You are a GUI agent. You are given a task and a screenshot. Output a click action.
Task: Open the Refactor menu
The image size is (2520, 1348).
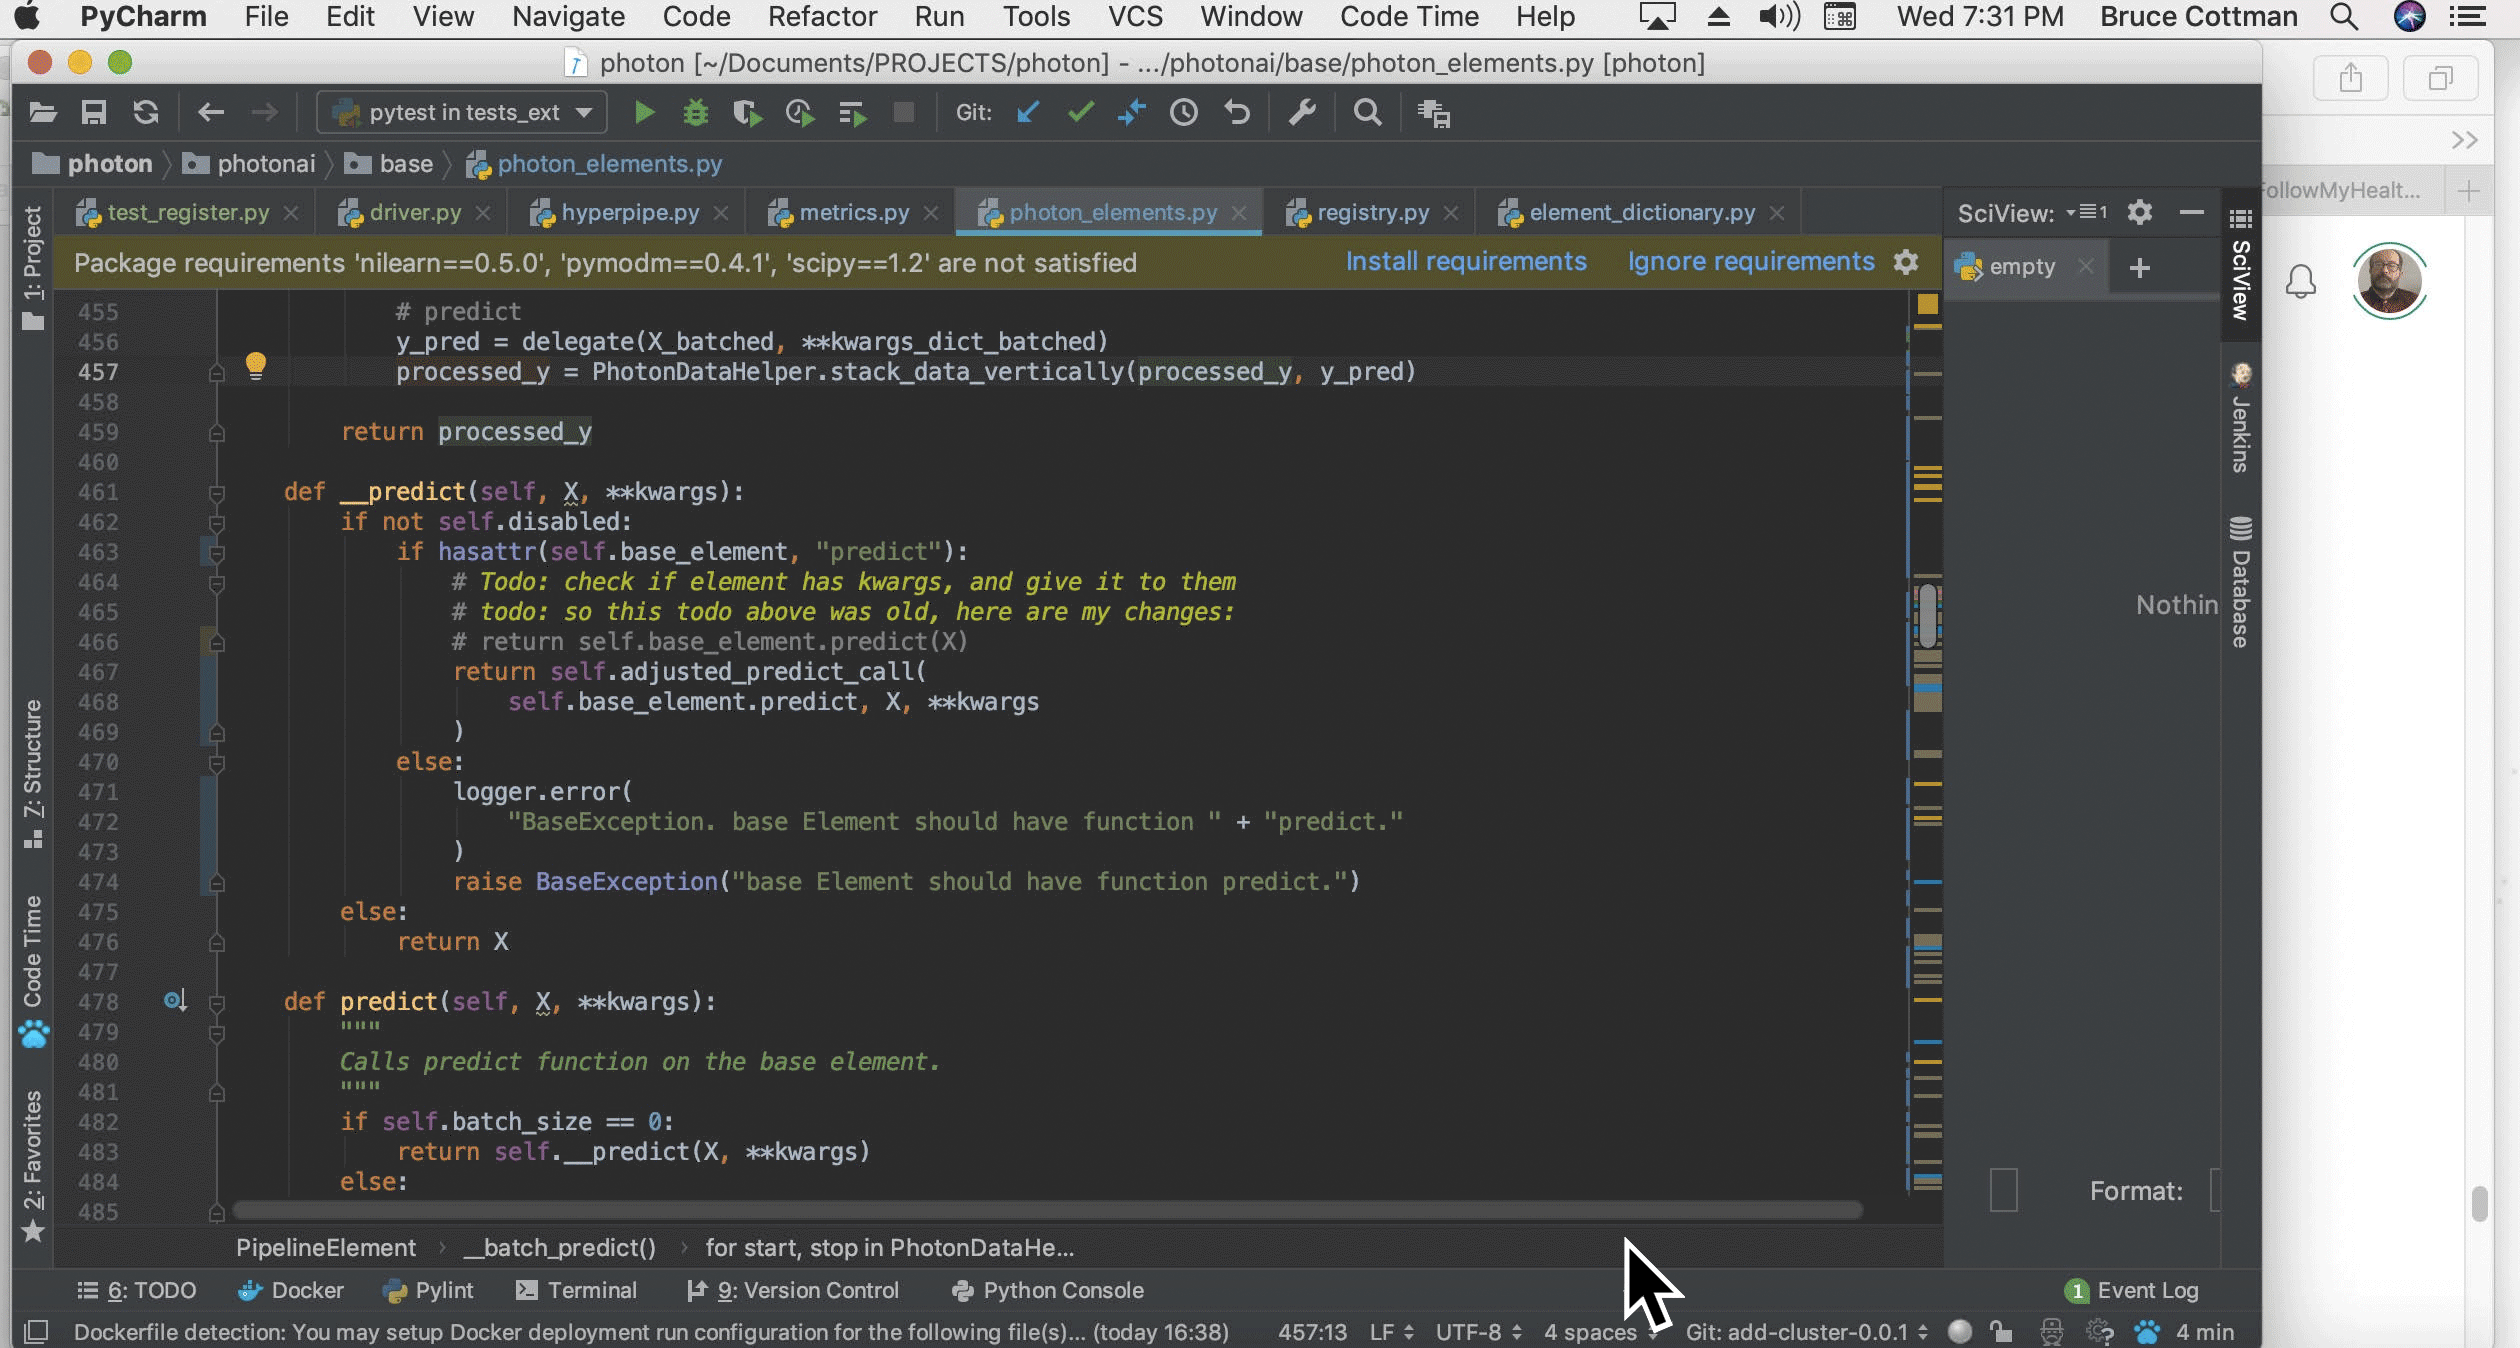(822, 17)
